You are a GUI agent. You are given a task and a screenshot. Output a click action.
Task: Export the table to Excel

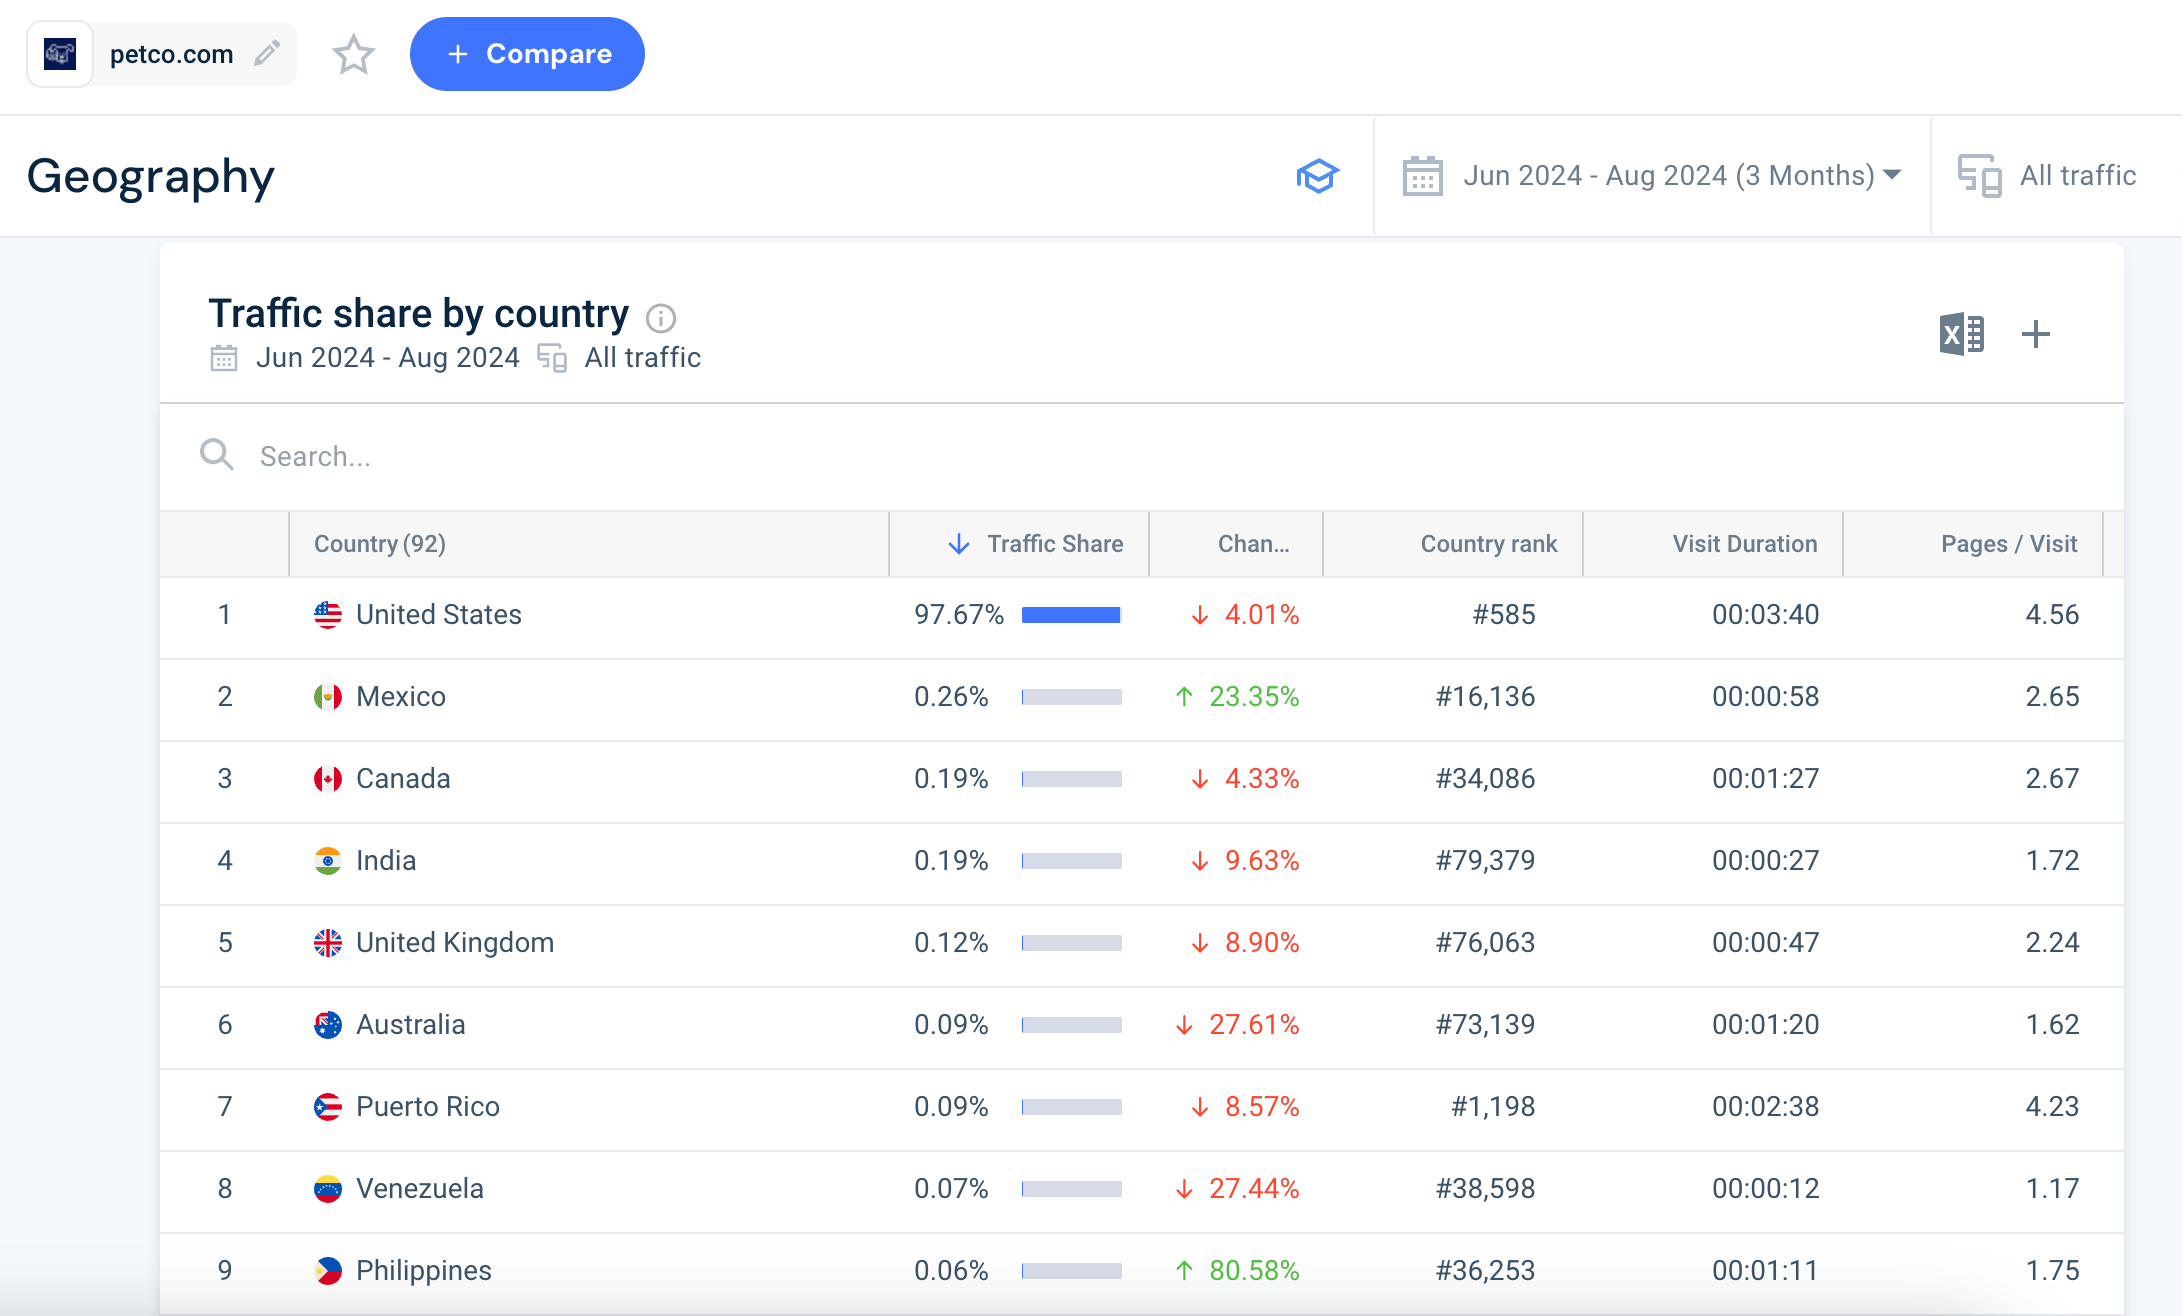(1960, 334)
